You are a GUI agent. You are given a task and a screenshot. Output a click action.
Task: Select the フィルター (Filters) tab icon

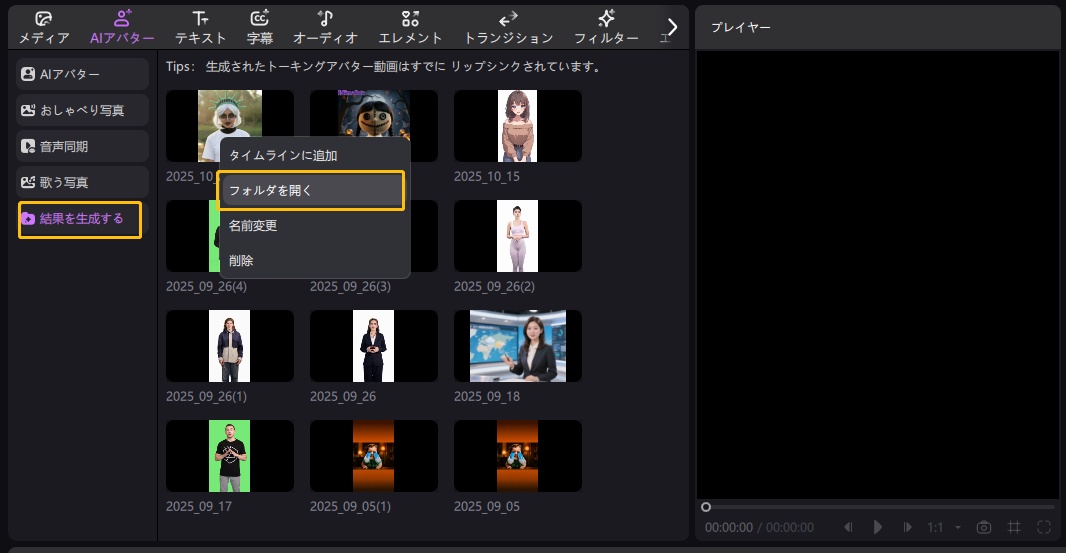[x=606, y=18]
